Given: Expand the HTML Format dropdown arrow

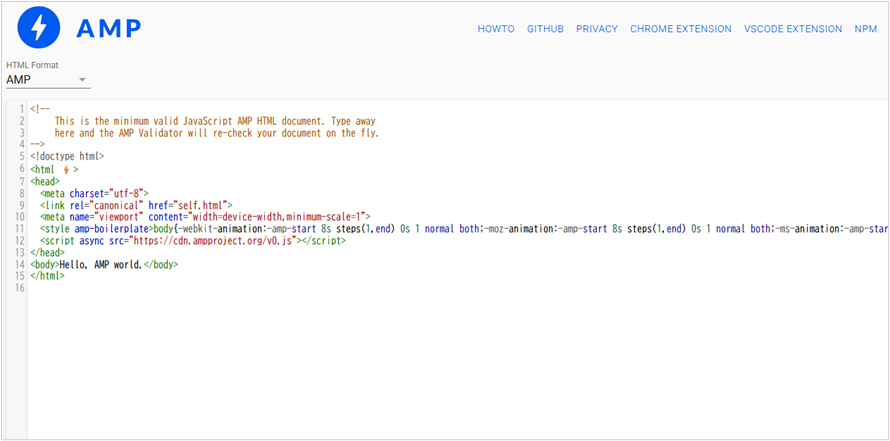Looking at the screenshot, I should [x=82, y=80].
